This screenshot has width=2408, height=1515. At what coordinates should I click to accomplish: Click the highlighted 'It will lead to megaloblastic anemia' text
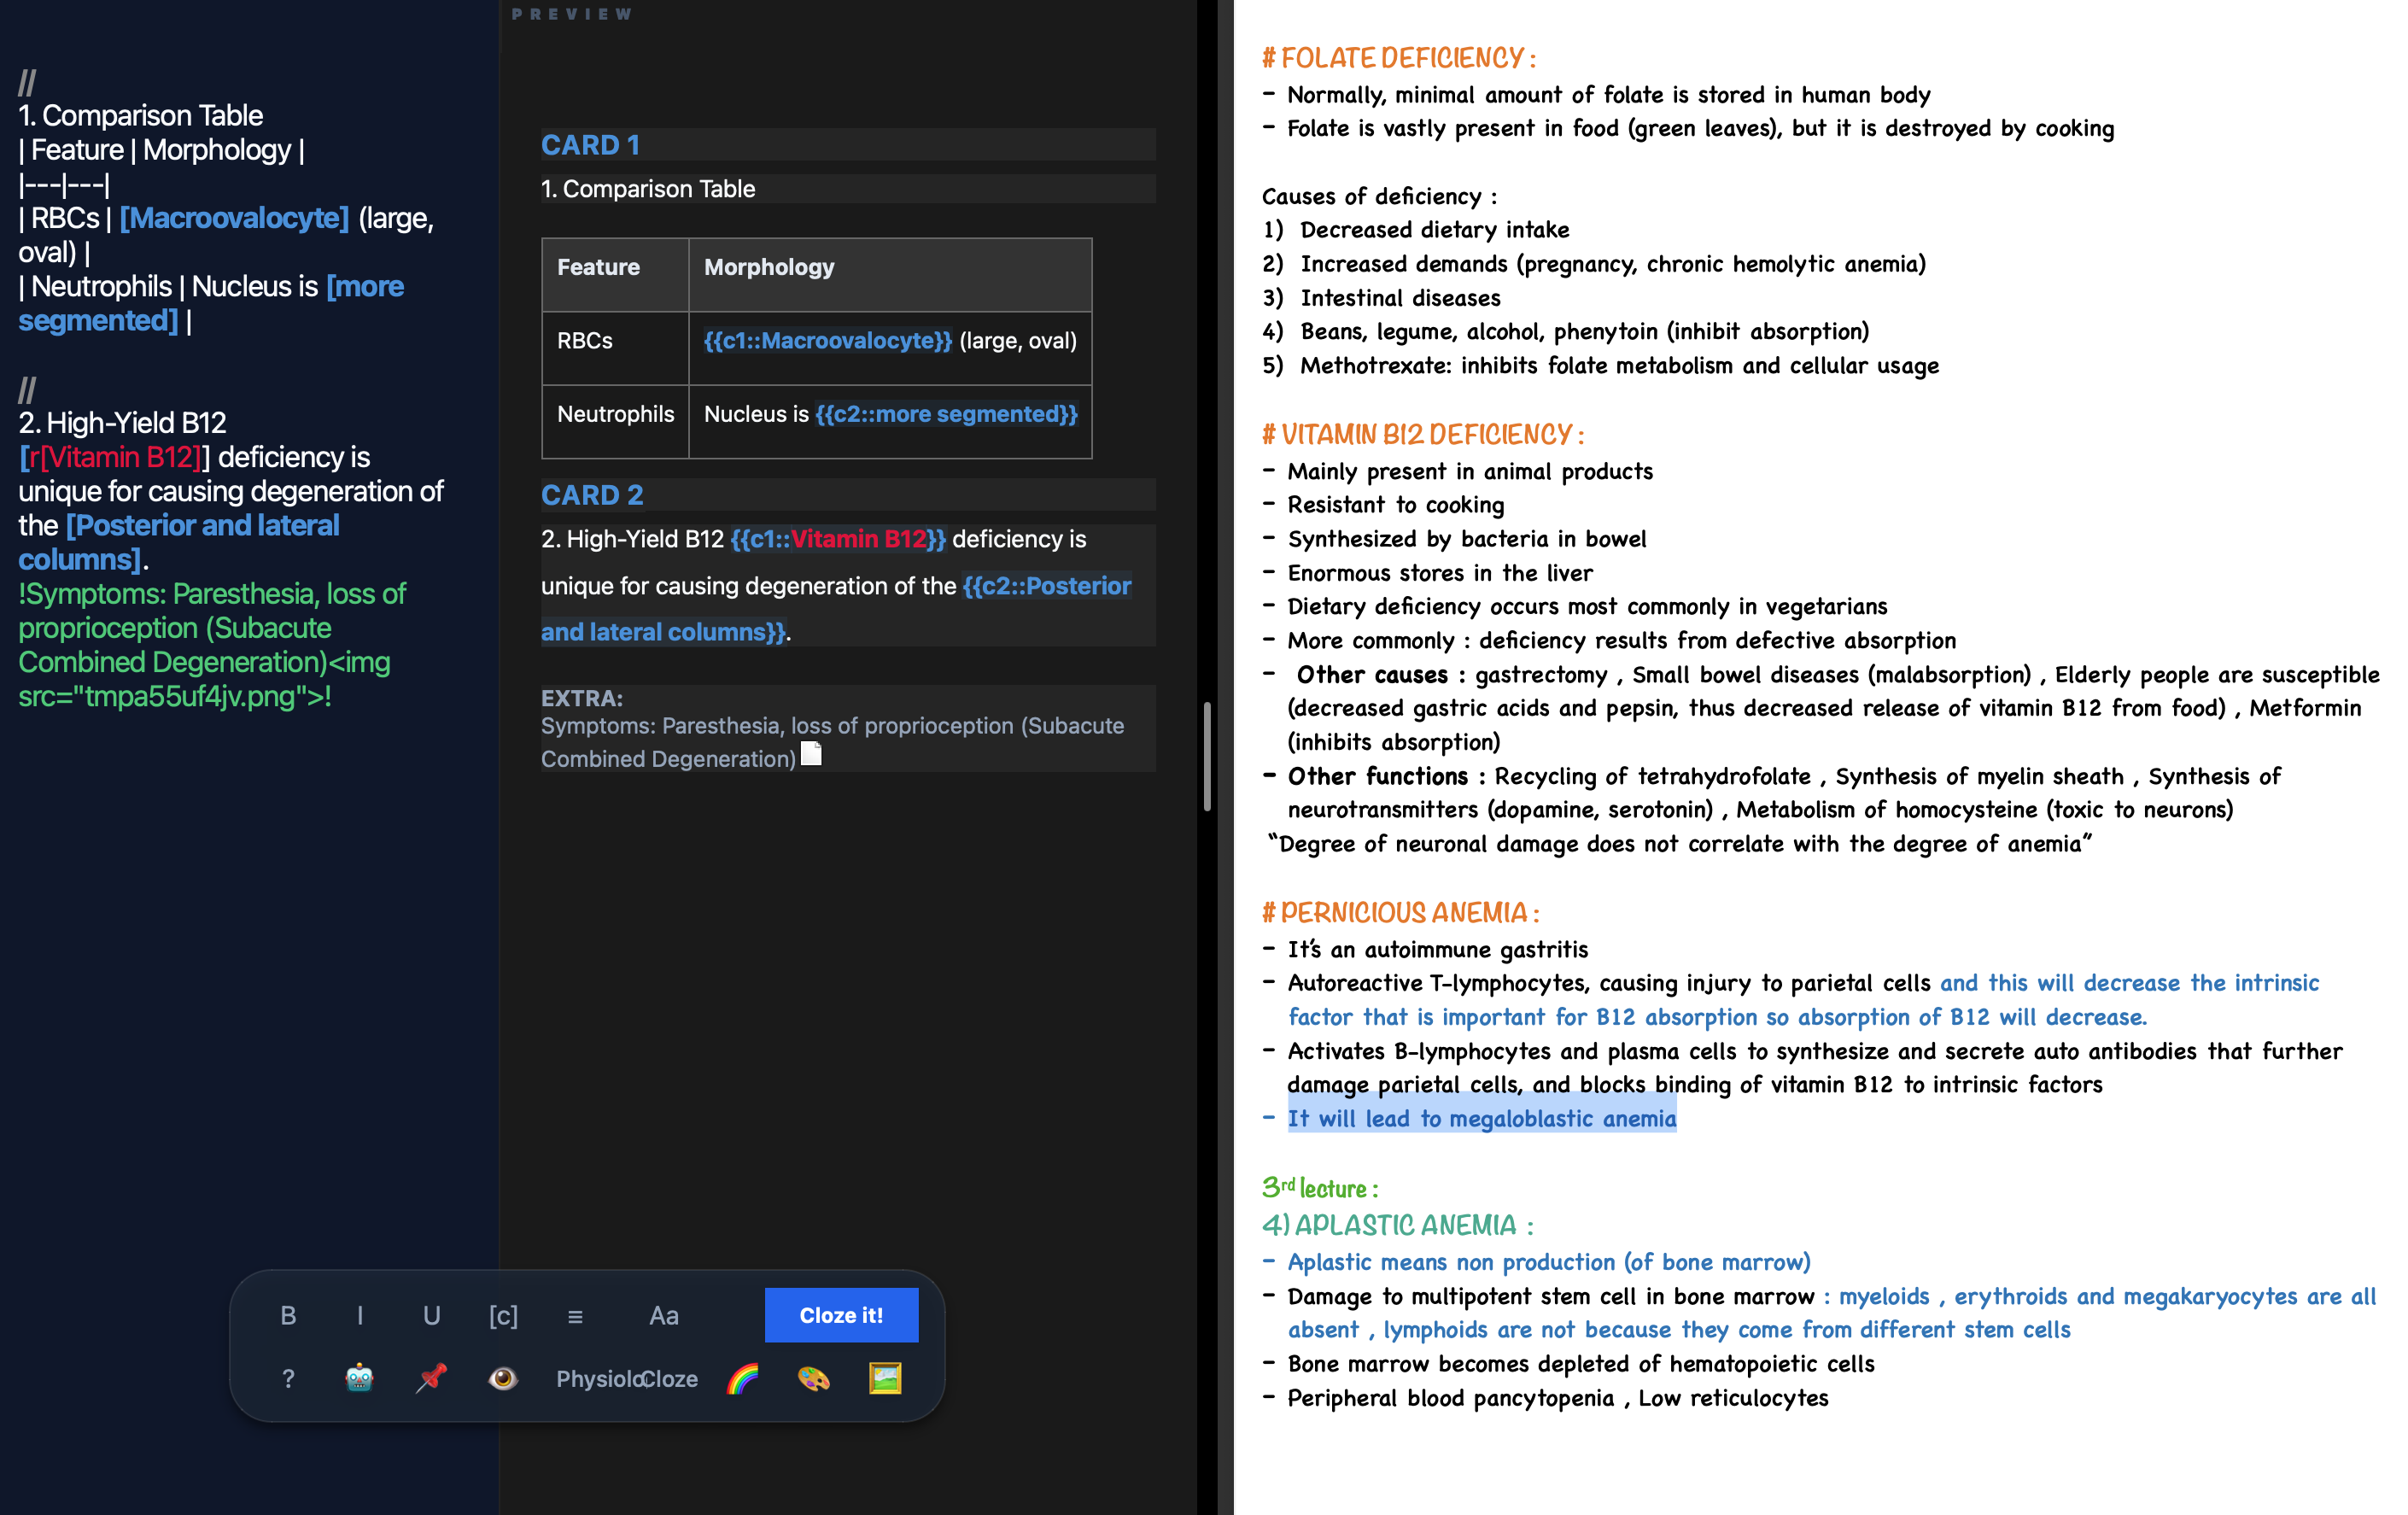(1481, 1118)
